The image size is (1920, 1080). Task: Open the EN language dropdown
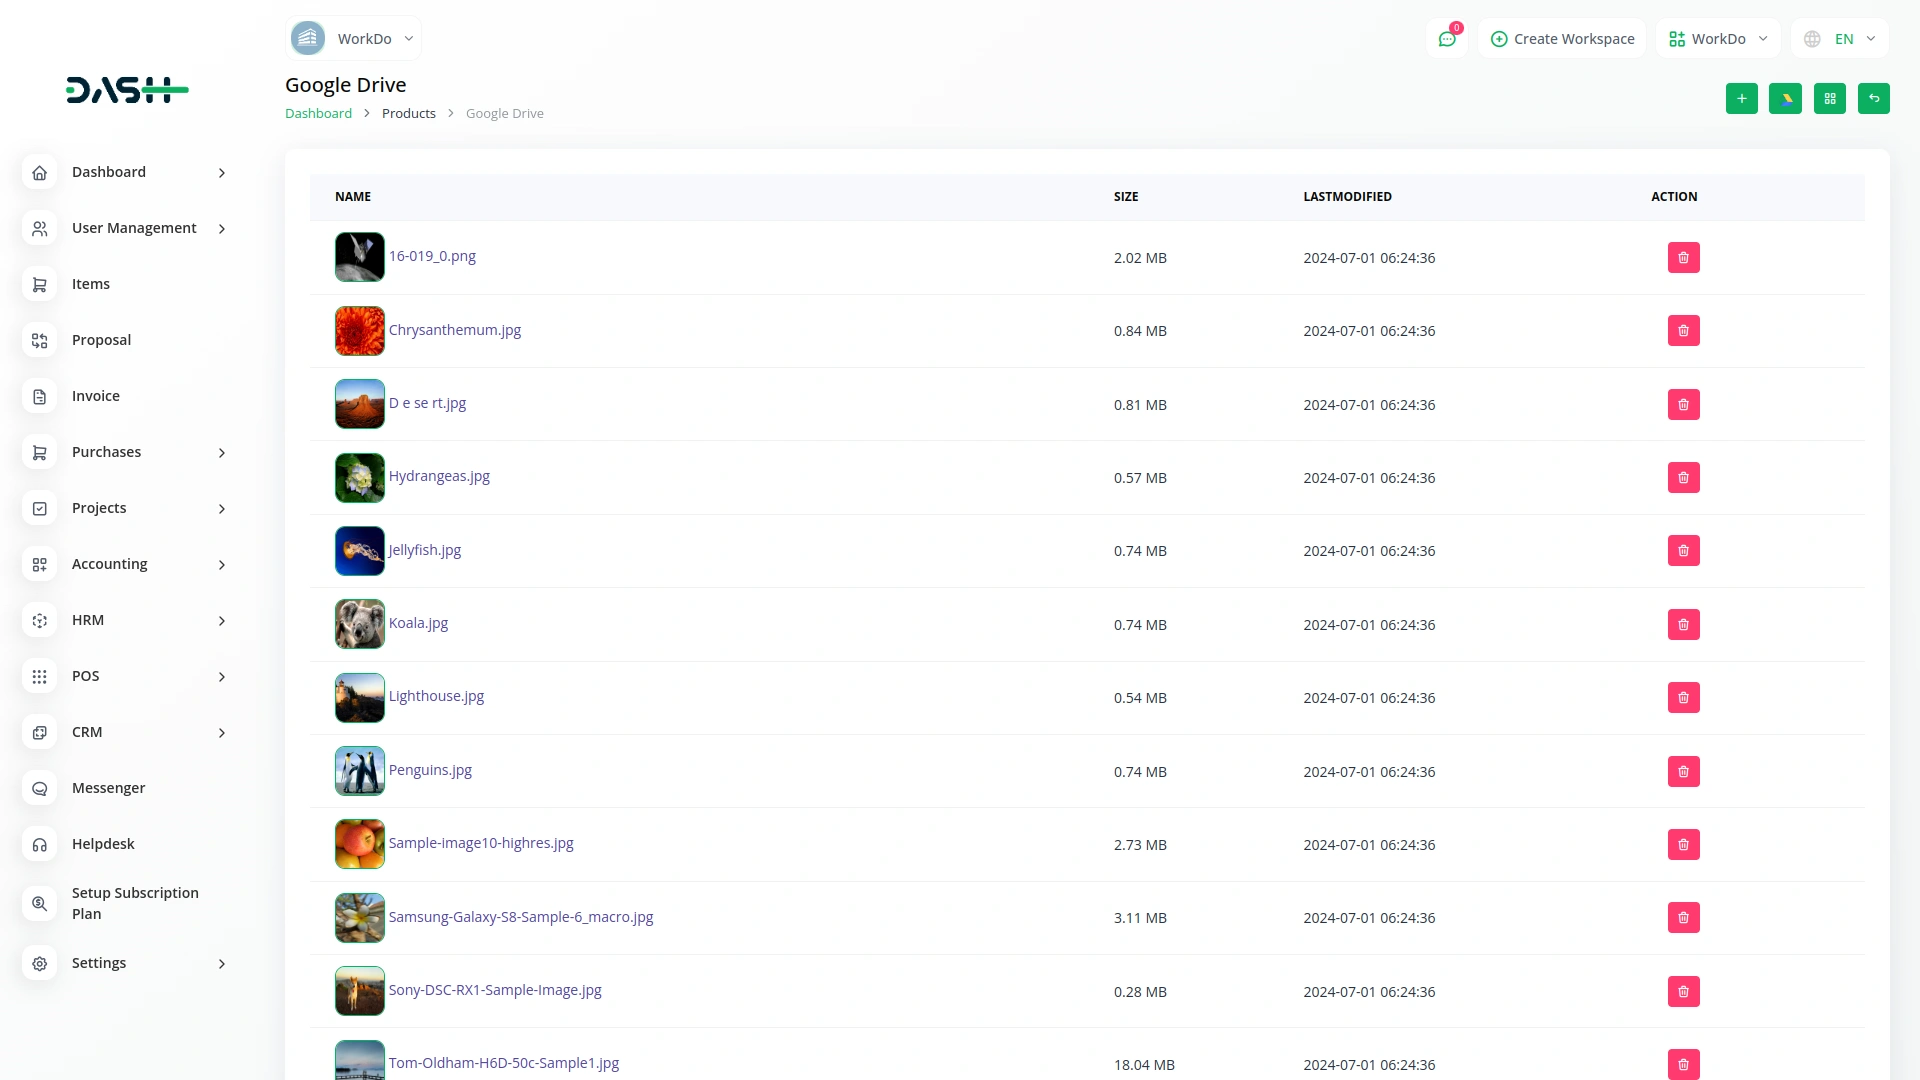1847,38
